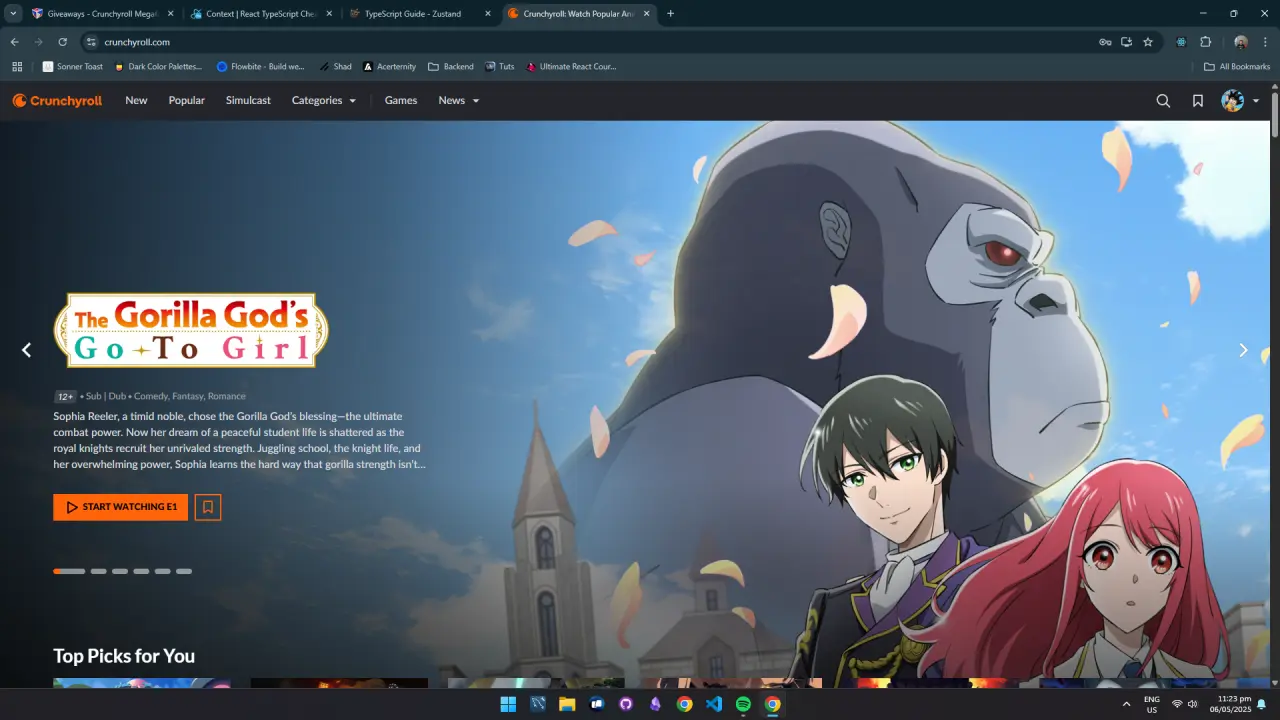Open the notification bell in taskbar
Viewport: 1280px width, 720px height.
coord(1262,704)
